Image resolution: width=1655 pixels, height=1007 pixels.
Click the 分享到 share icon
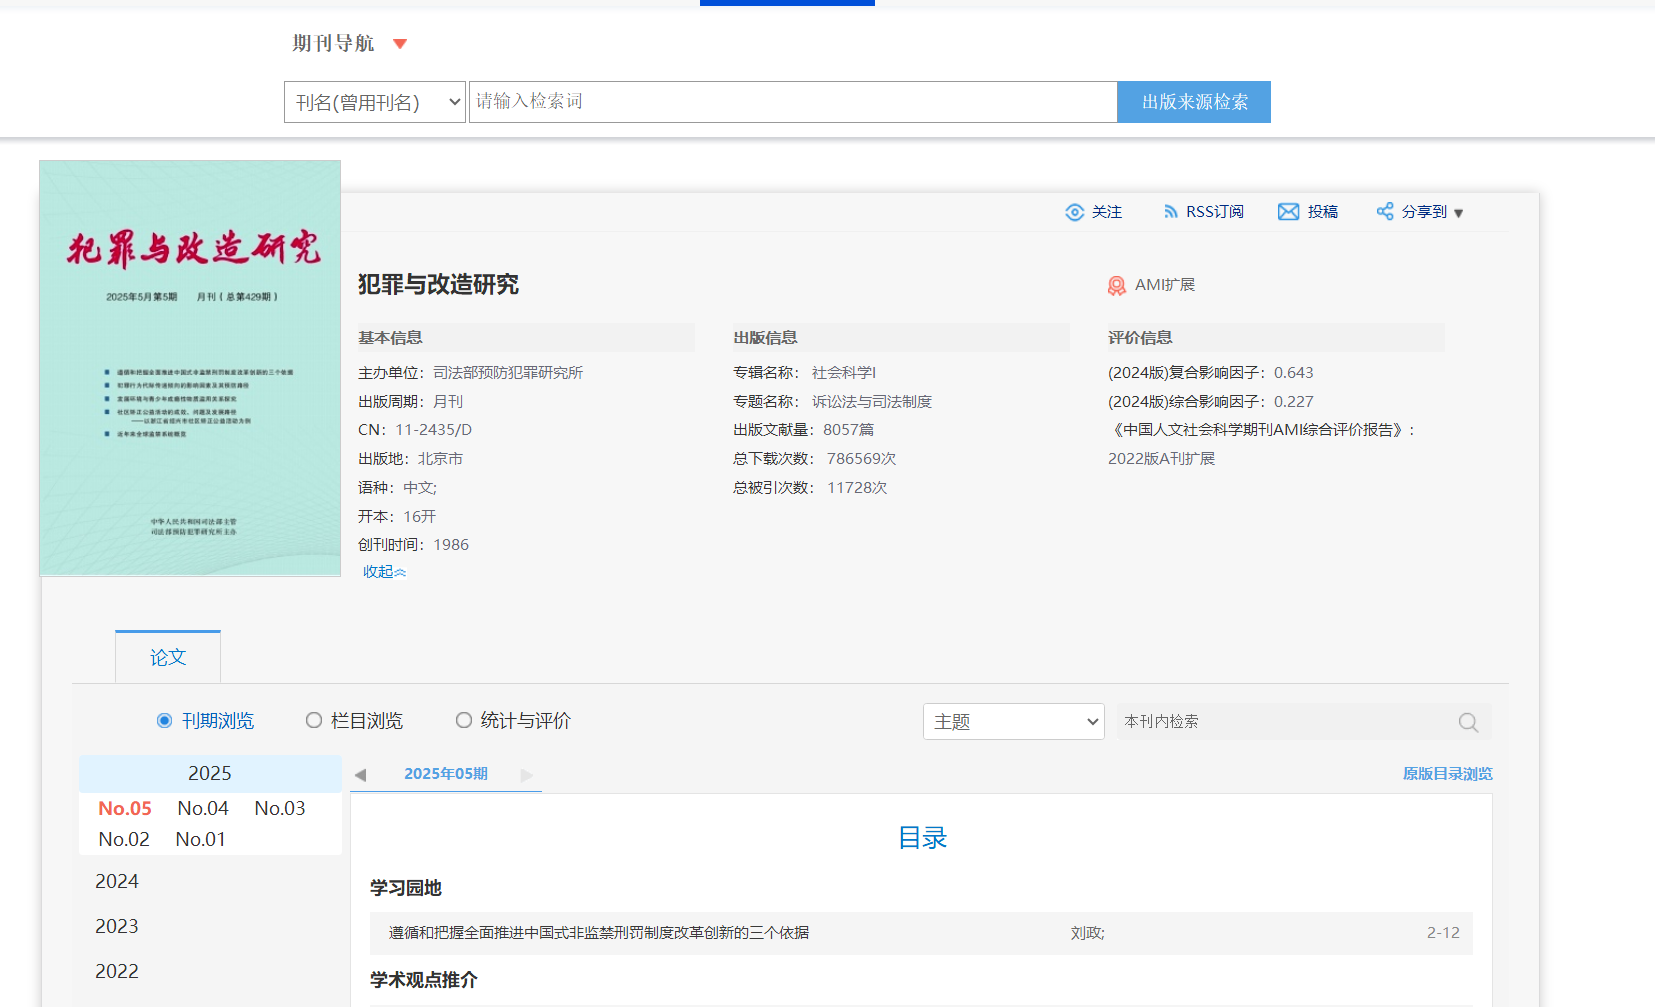pyautogui.click(x=1385, y=211)
